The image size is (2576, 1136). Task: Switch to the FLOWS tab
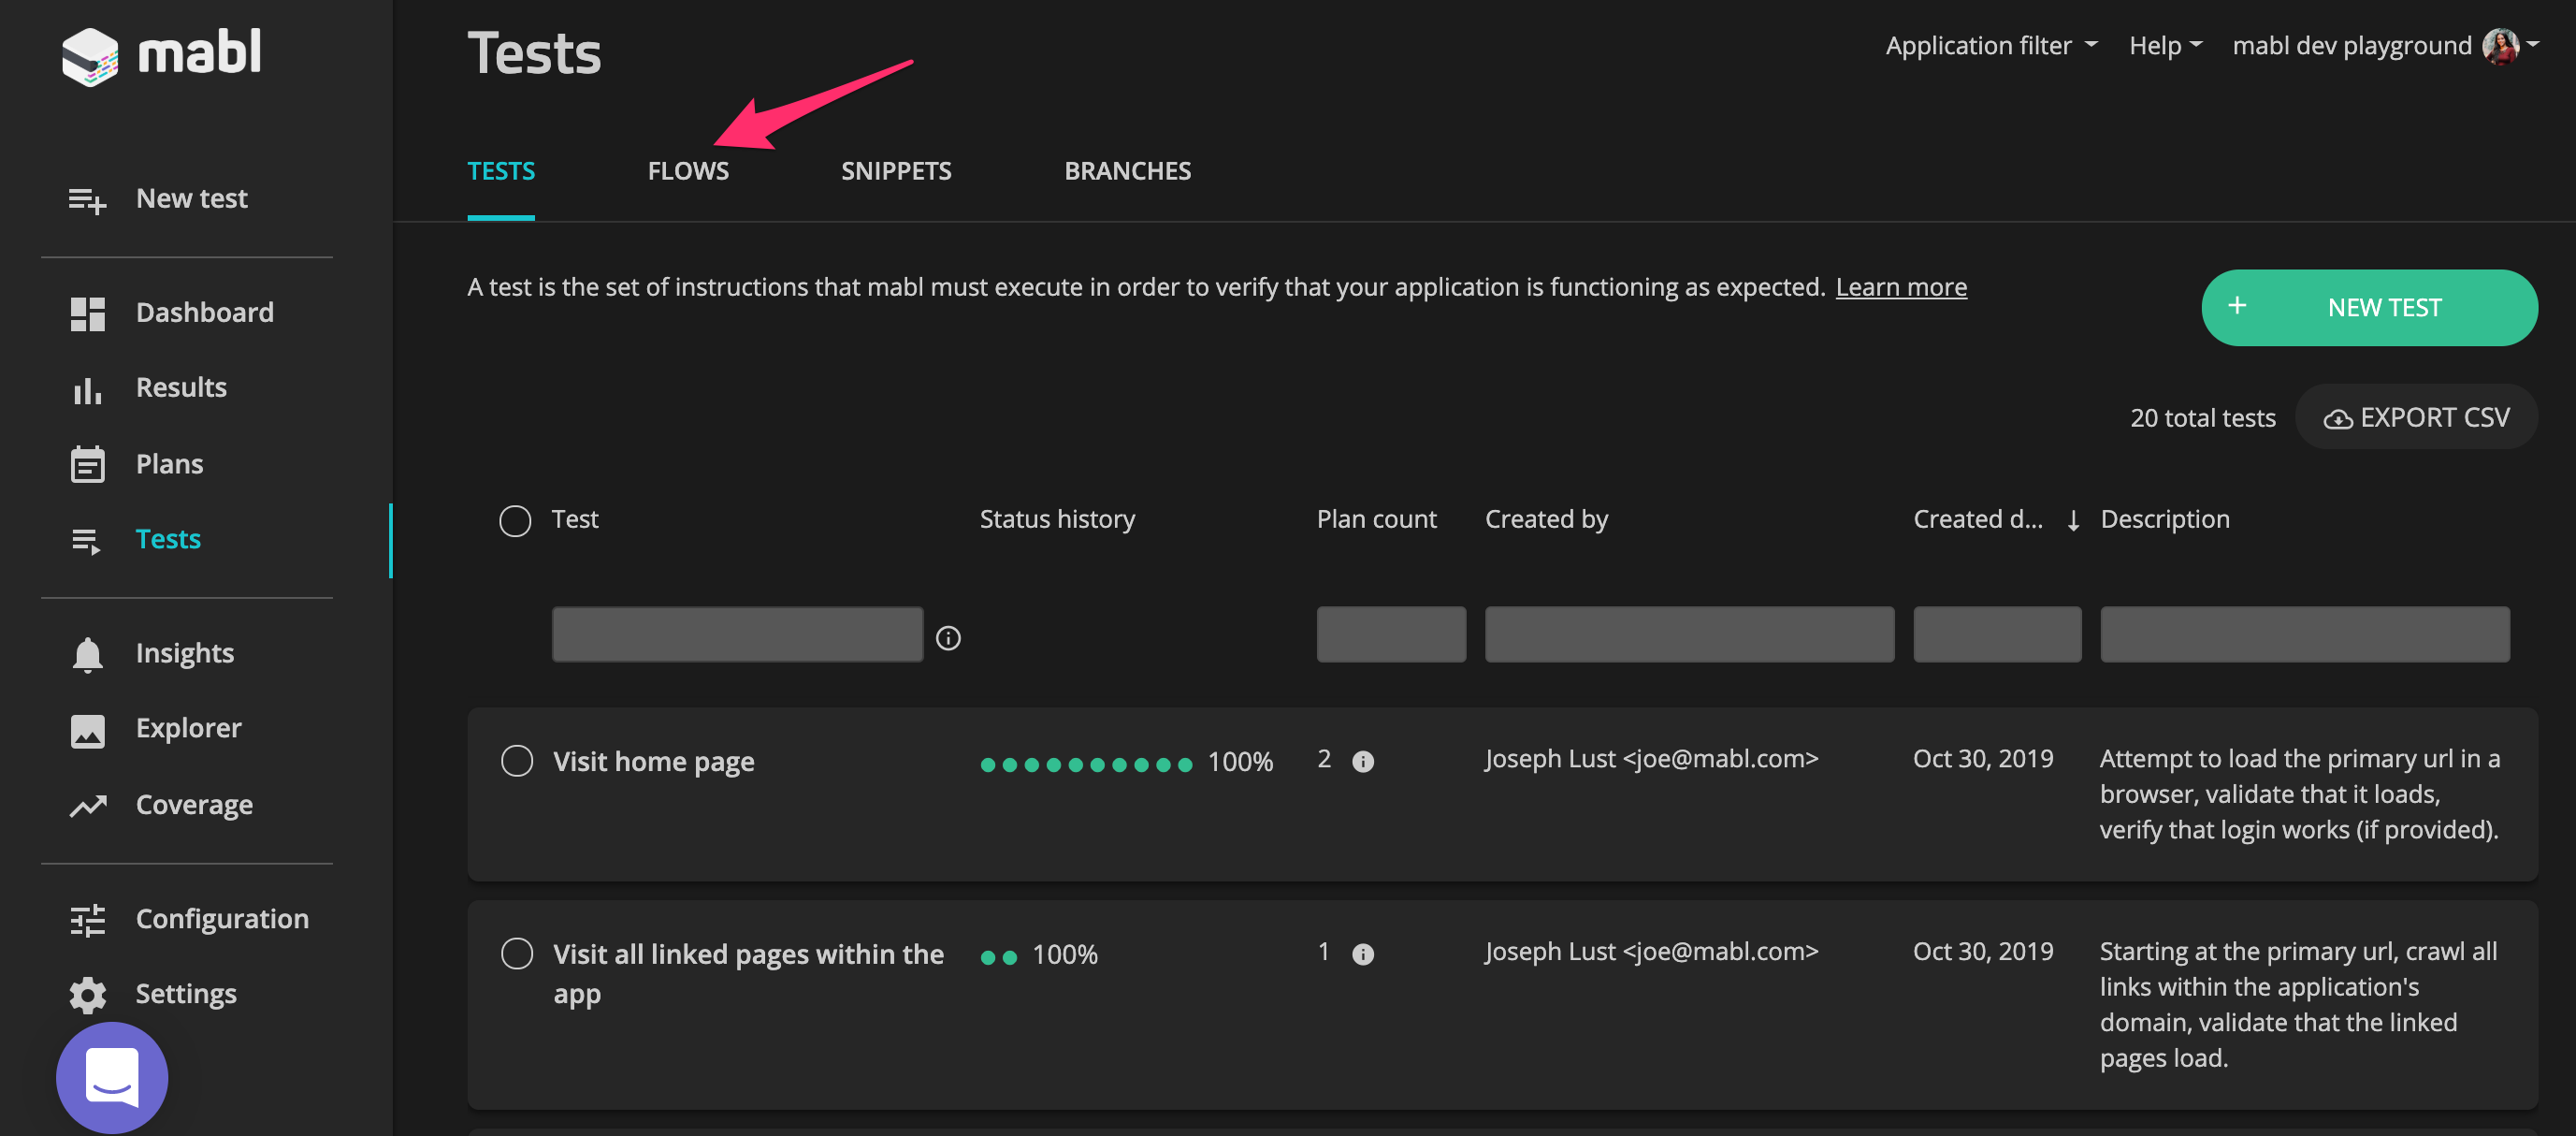pos(687,171)
